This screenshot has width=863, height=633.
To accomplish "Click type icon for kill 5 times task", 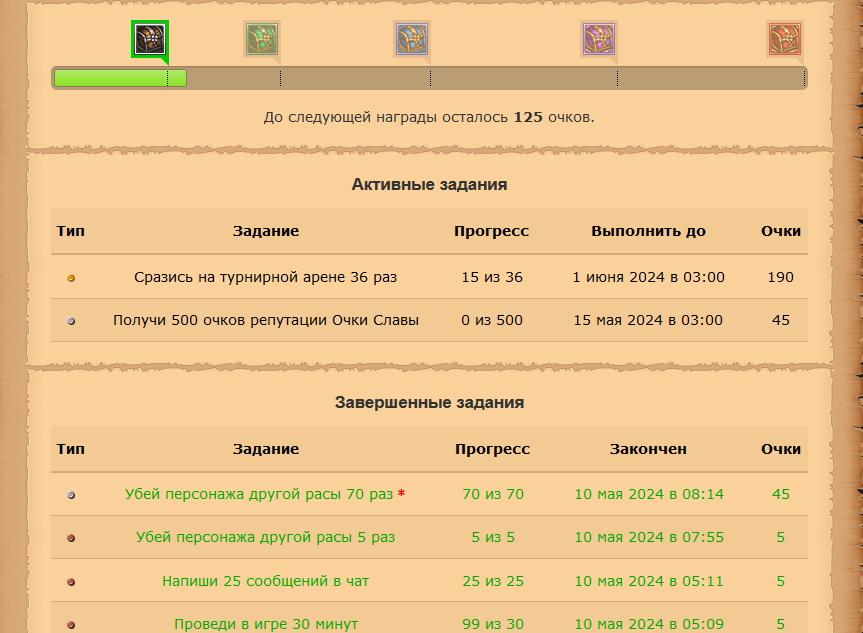I will [71, 538].
